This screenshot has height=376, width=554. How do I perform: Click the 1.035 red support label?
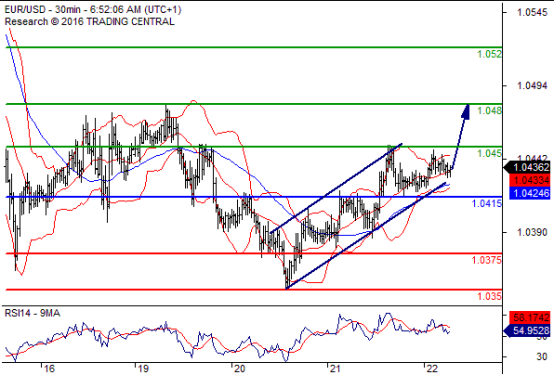point(489,296)
